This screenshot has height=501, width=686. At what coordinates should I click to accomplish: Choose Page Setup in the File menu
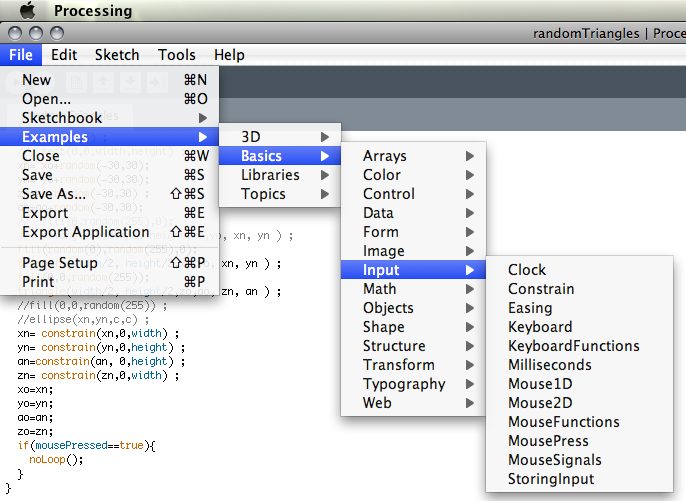click(109, 263)
